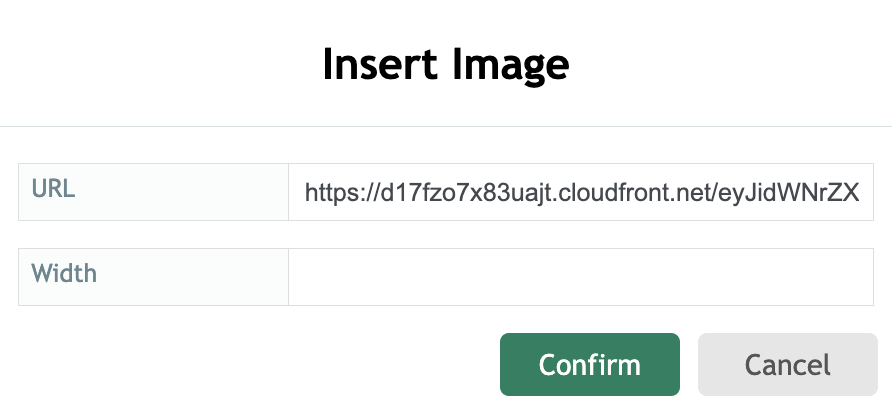
Task: Cancel the Insert Image dialog
Action: (787, 364)
